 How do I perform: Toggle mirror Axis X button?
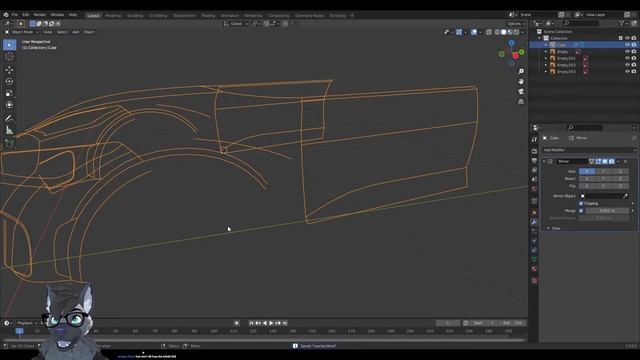pos(587,171)
